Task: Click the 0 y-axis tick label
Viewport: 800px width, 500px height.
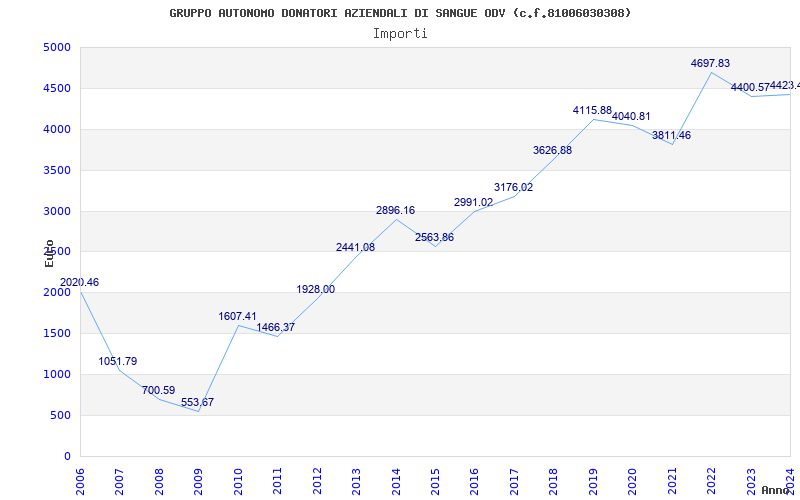Action: pyautogui.click(x=67, y=456)
